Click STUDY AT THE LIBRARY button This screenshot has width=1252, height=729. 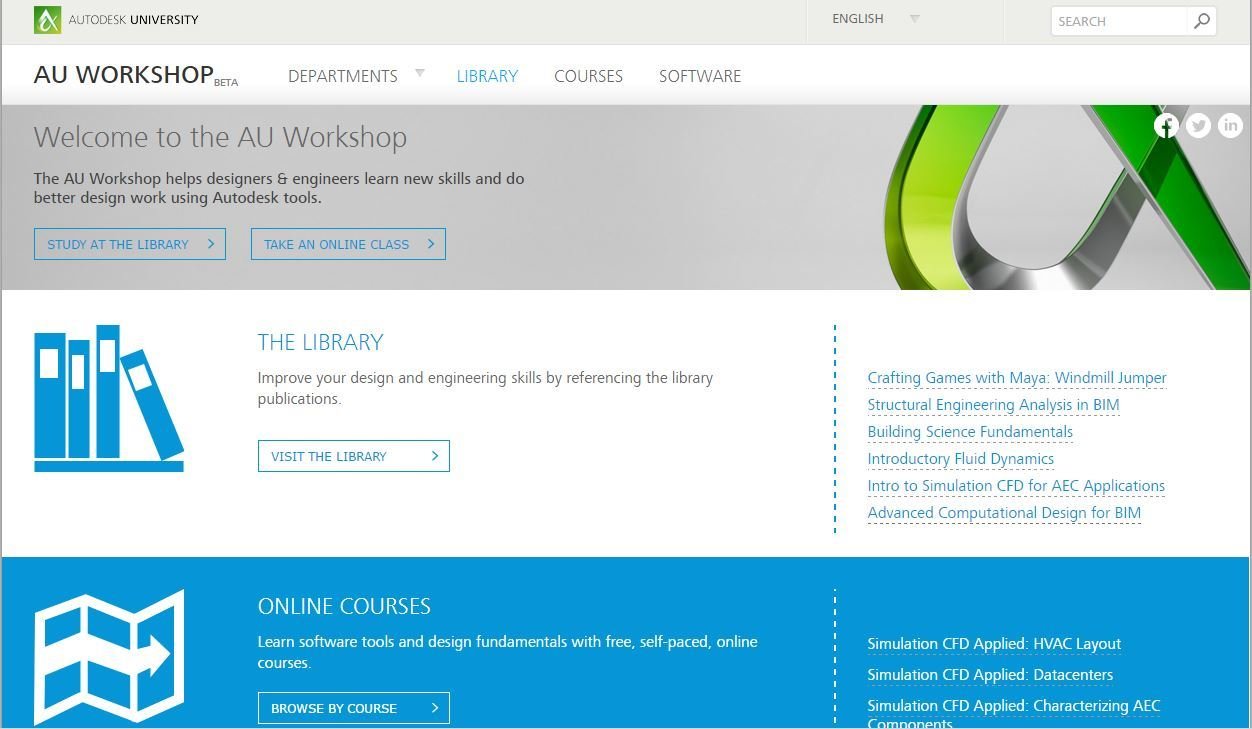130,244
